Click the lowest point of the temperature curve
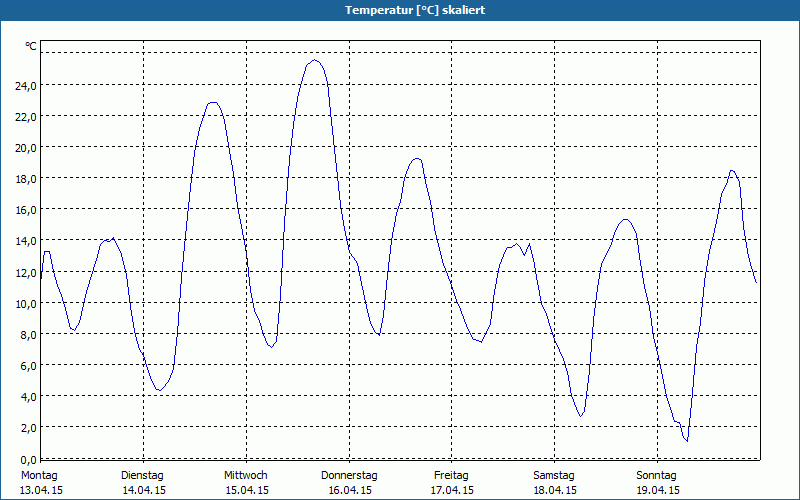Image resolution: width=800 pixels, height=500 pixels. tap(687, 441)
